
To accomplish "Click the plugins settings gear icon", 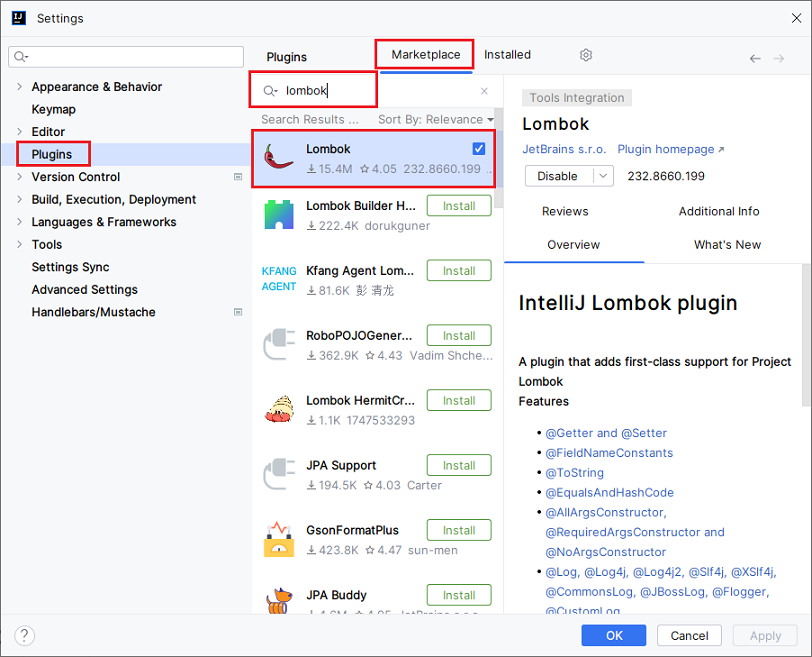I will point(586,55).
